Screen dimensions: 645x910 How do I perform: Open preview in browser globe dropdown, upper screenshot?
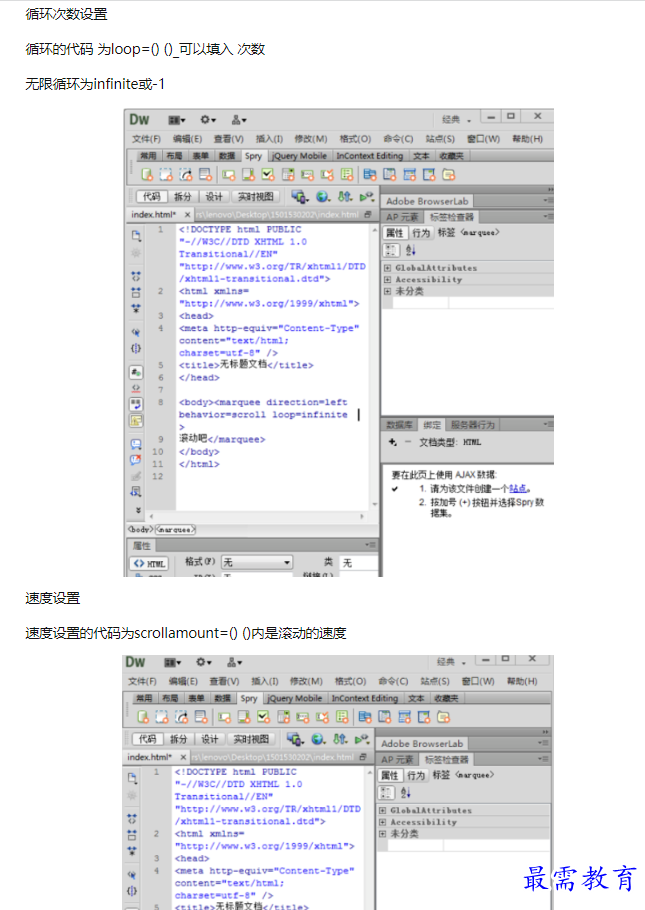(323, 197)
